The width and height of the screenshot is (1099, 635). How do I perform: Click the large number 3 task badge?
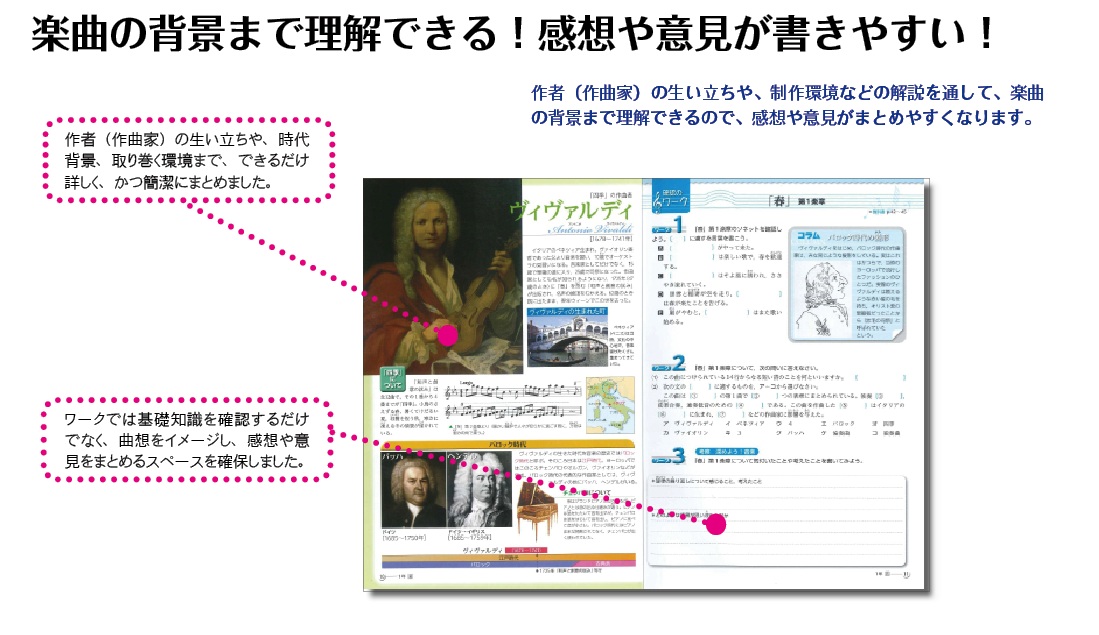(x=678, y=456)
